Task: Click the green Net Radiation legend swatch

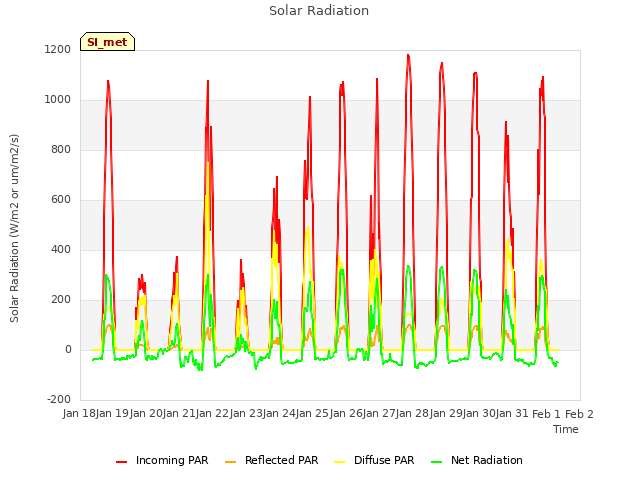Action: click(x=436, y=462)
